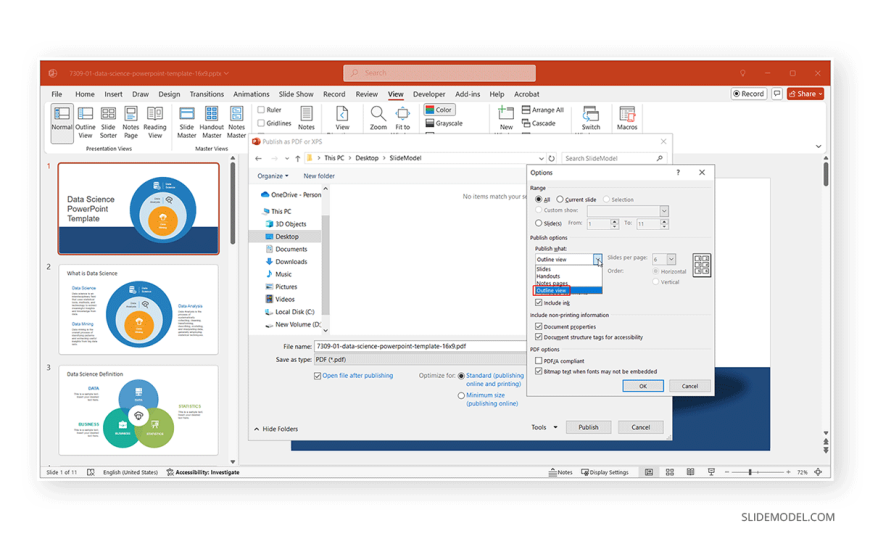
Task: Click fit slide to window status icon
Action: 818,472
